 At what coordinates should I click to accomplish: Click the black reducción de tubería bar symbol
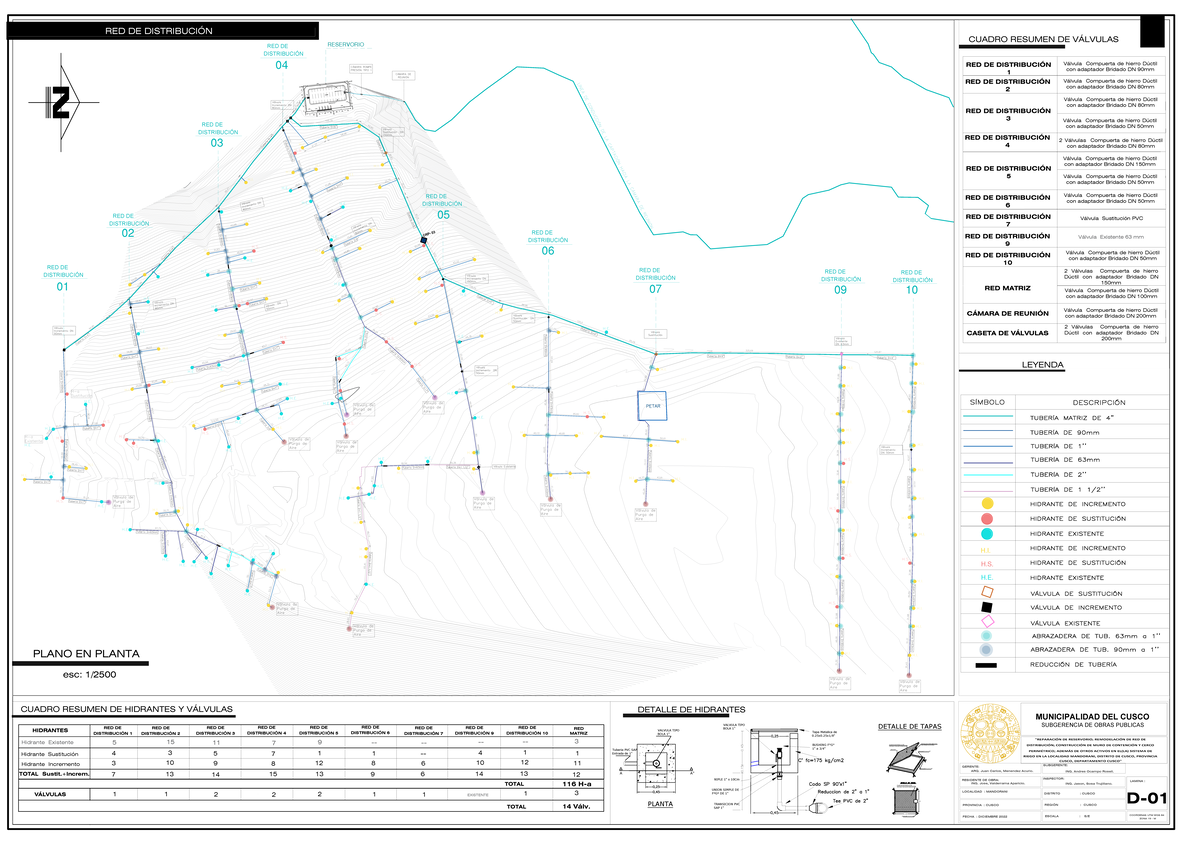point(987,665)
